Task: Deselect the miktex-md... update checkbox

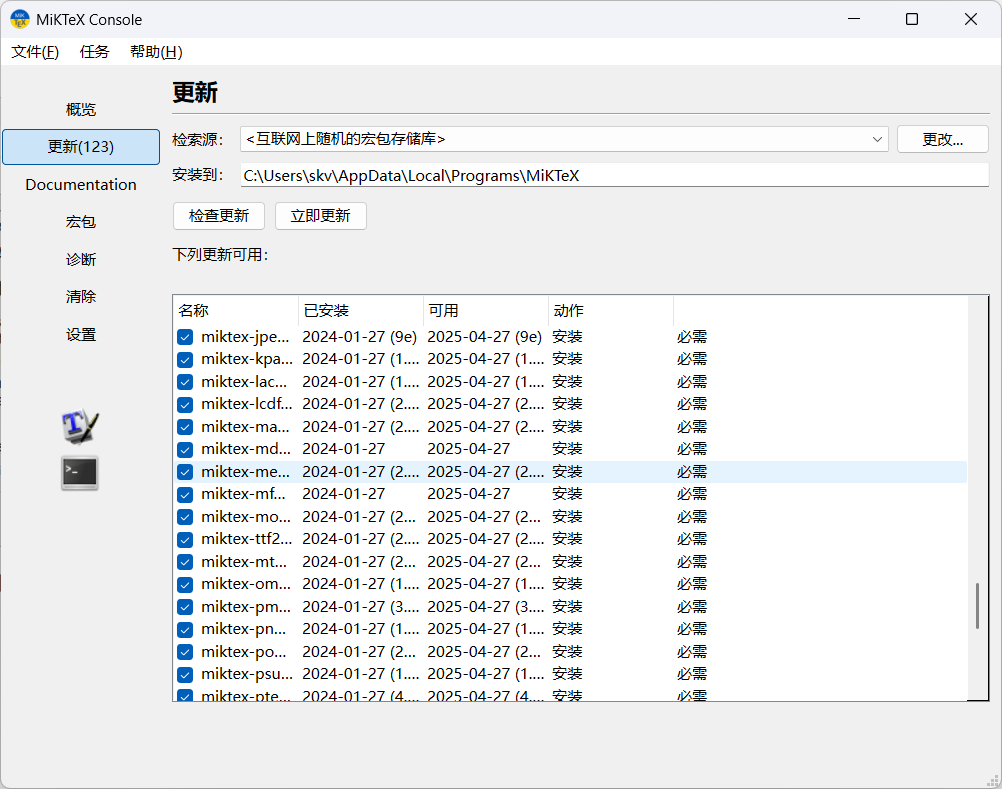Action: (185, 449)
